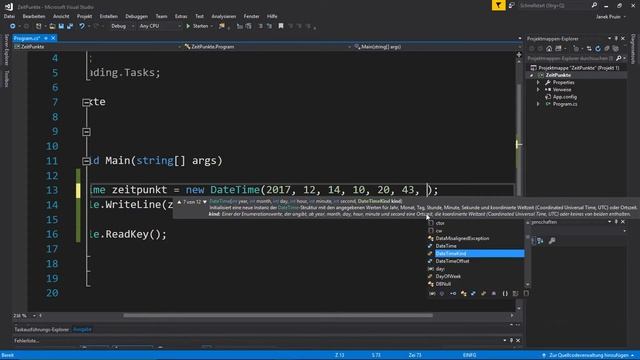Click the Save All toolbar icon
The image size is (640, 360).
[x=70, y=26]
